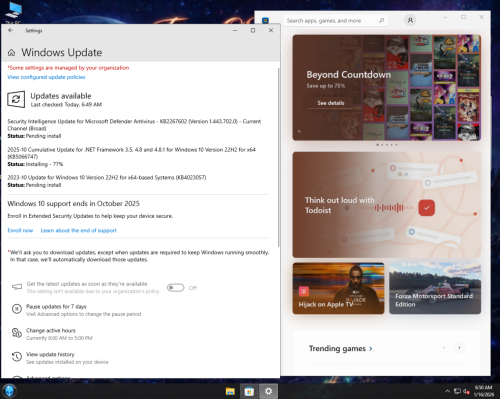Open Think out loud with Todoist card
Viewport: 500px width, 399px height.
click(387, 205)
